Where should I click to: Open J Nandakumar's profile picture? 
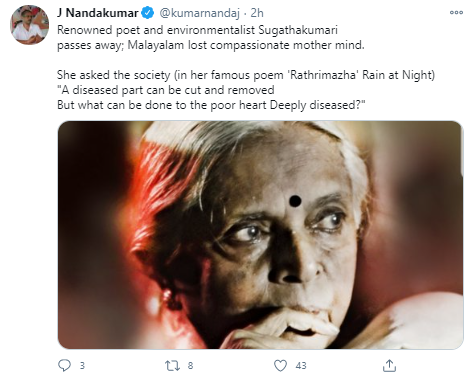pyautogui.click(x=29, y=24)
